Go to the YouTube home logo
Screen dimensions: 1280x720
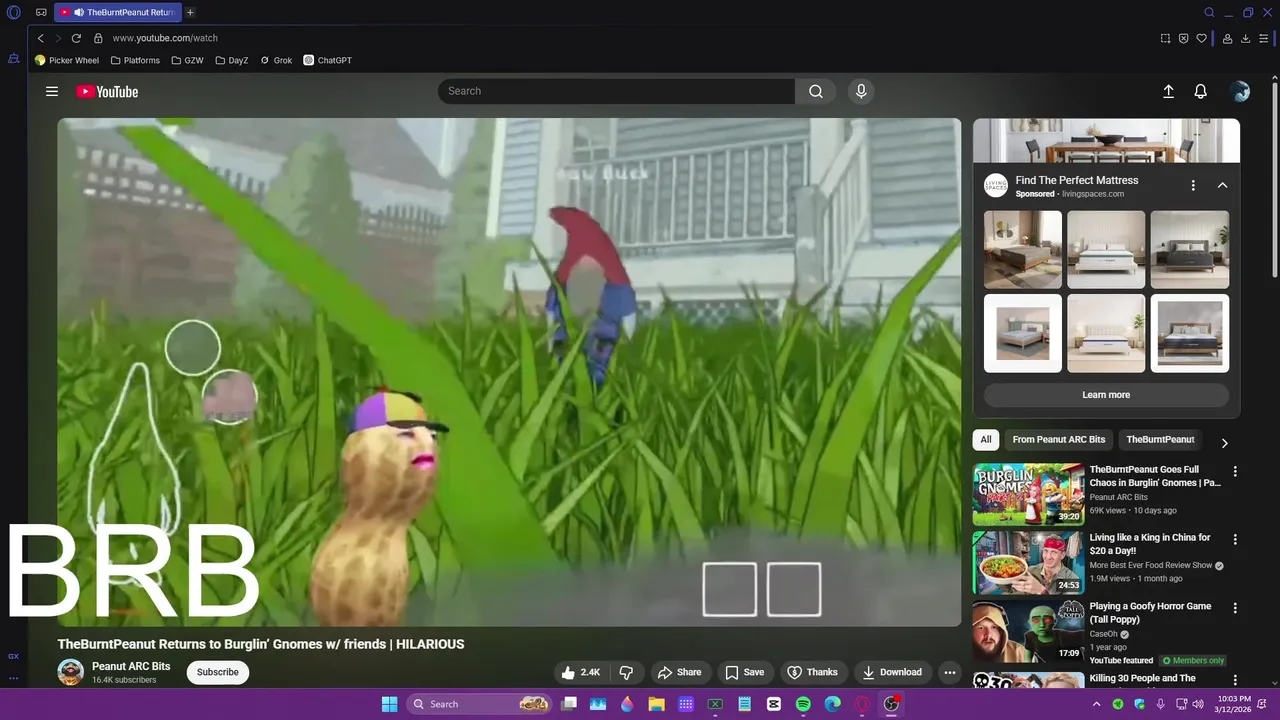pyautogui.click(x=107, y=91)
